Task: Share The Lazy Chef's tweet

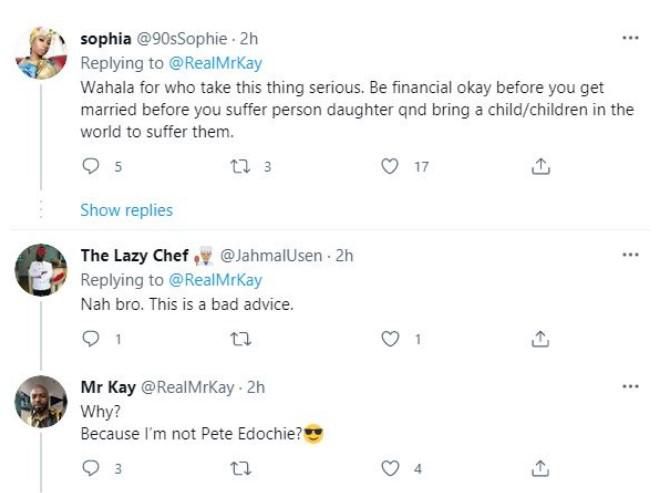Action: pos(540,339)
